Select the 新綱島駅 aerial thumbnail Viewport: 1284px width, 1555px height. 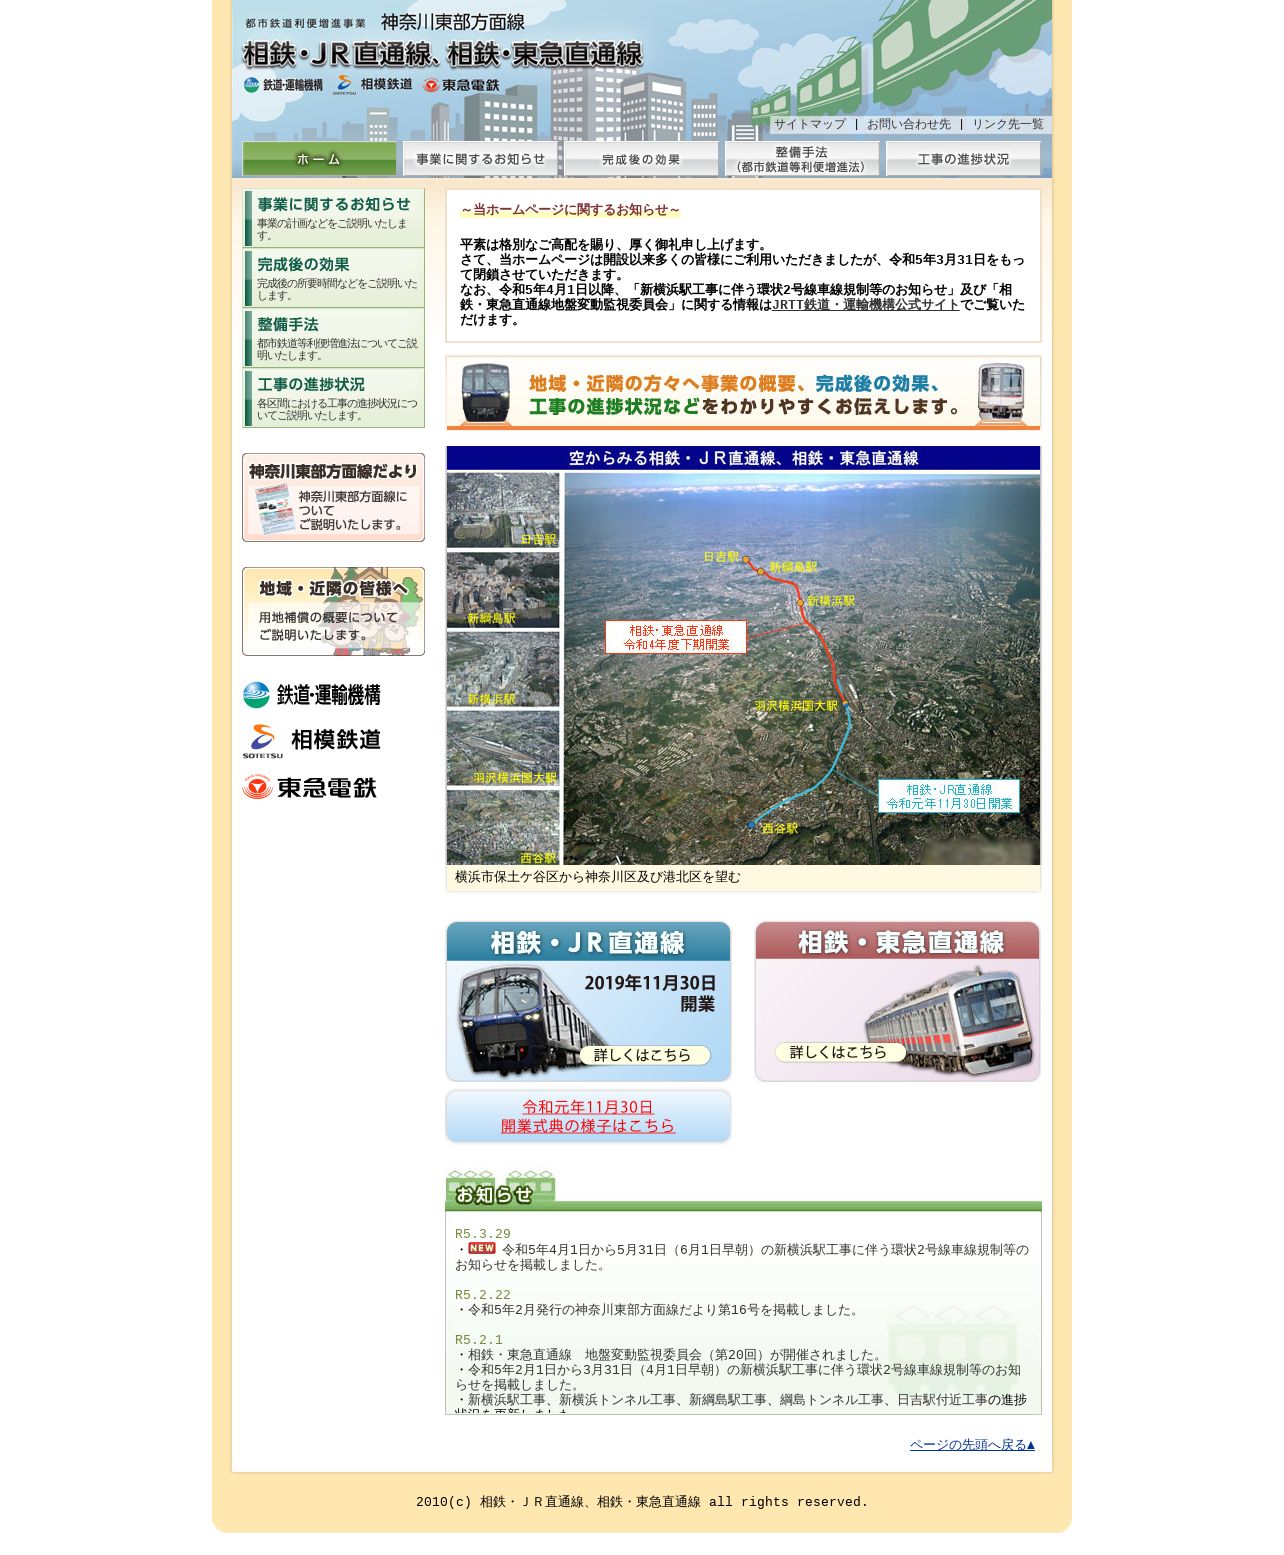pos(503,590)
